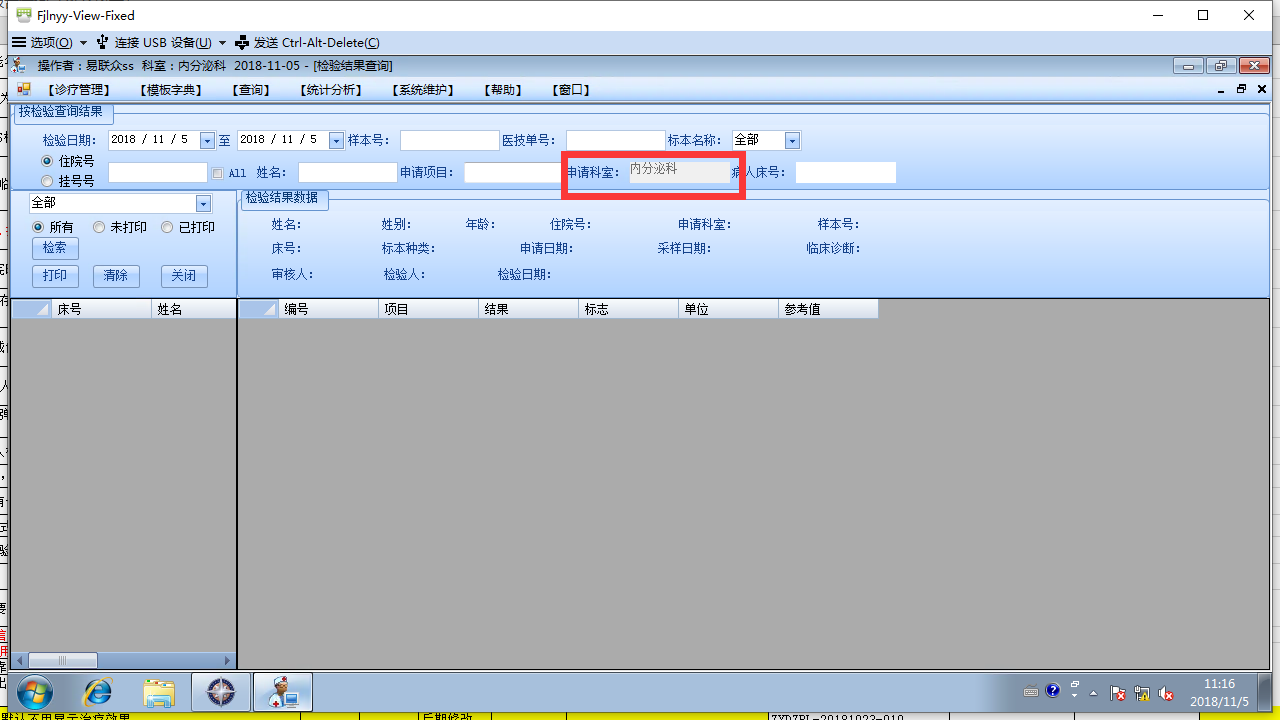The height and width of the screenshot is (720, 1280).
Task: Click the 申请项目 input field
Action: [514, 173]
